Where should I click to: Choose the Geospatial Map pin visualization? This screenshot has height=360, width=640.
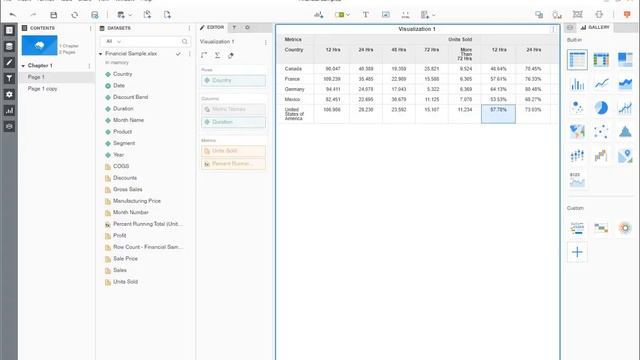625,156
